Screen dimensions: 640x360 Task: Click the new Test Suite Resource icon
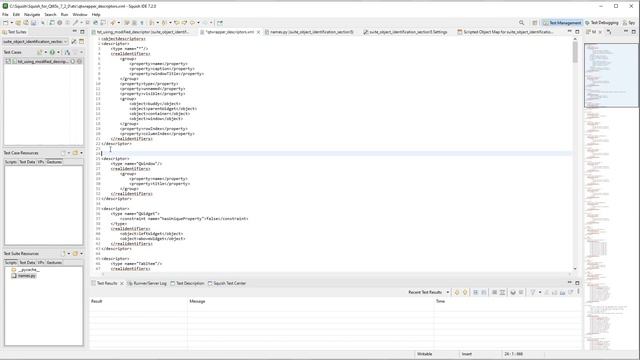(63, 253)
